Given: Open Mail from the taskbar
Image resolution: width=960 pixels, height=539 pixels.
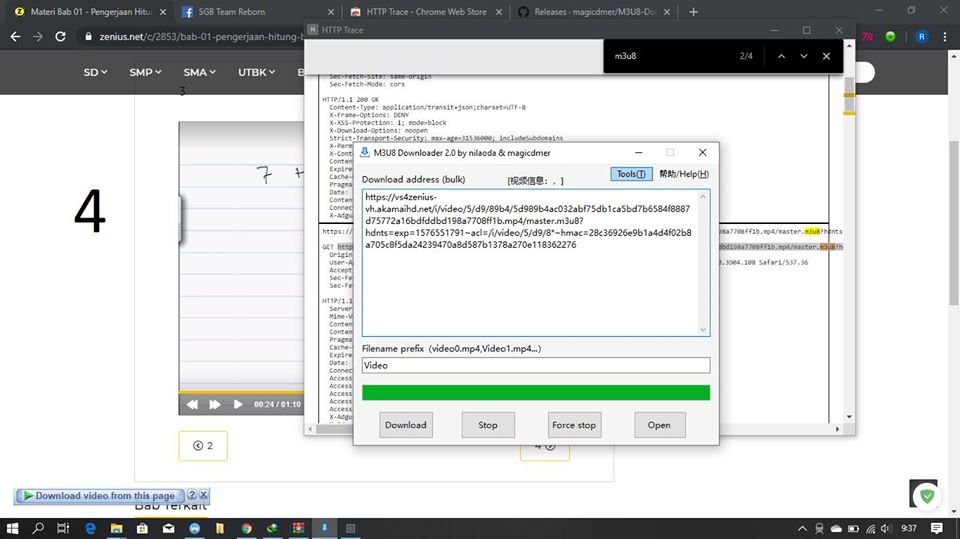Looking at the screenshot, I should (168, 528).
